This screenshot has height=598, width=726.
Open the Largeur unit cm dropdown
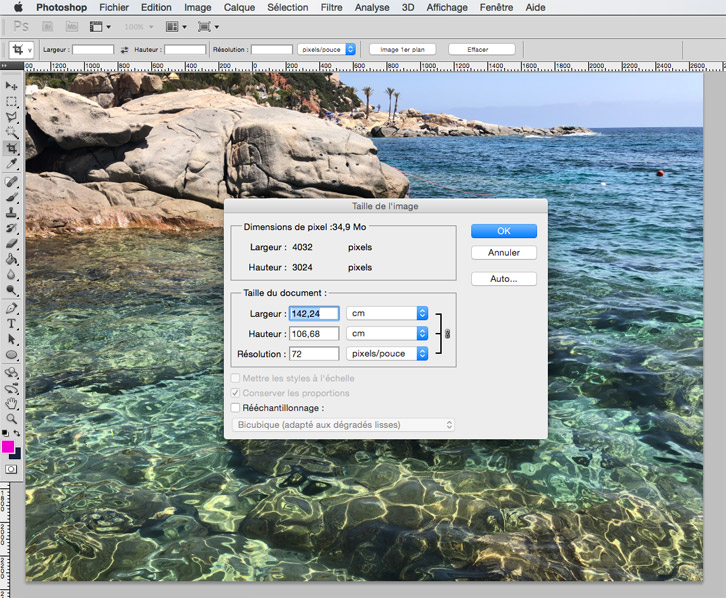point(387,314)
